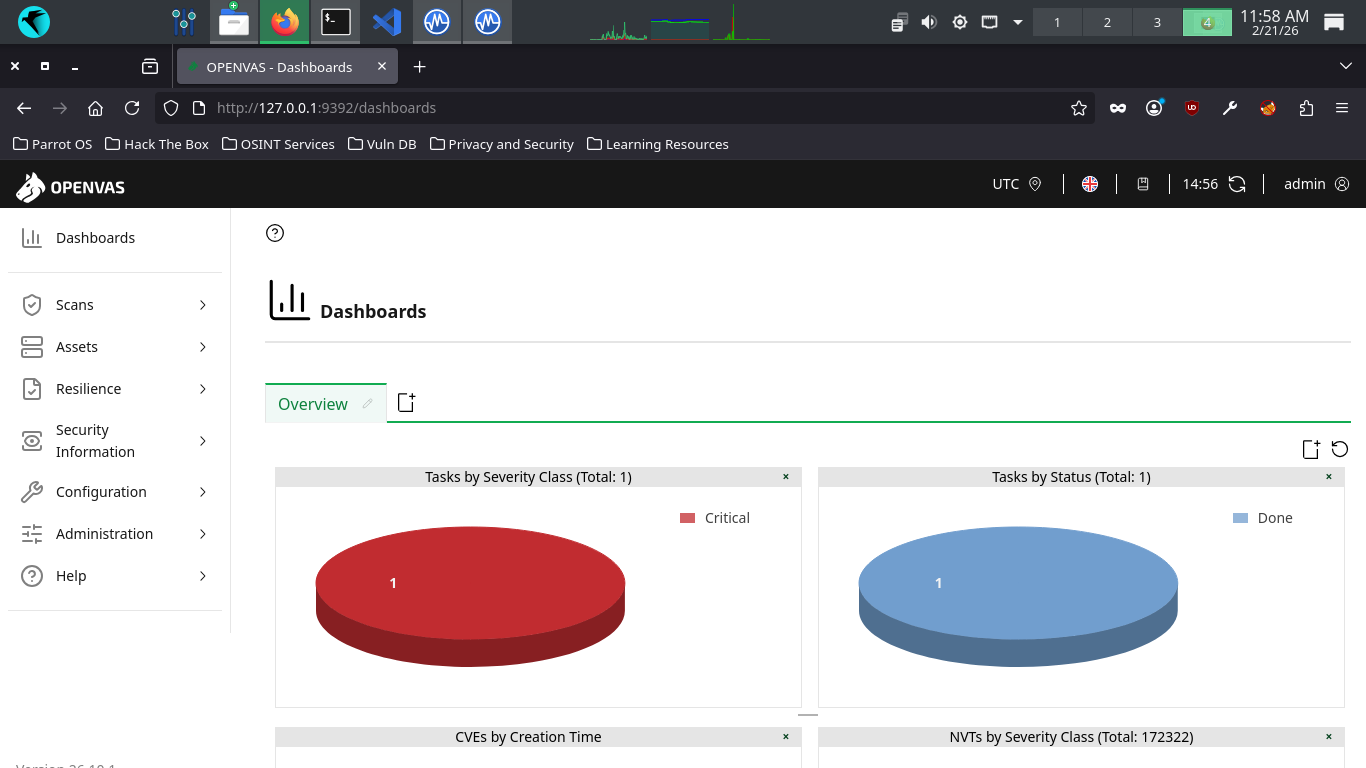Toggle the Done legend entry
Screen dimensions: 1366x768
(x=1263, y=518)
